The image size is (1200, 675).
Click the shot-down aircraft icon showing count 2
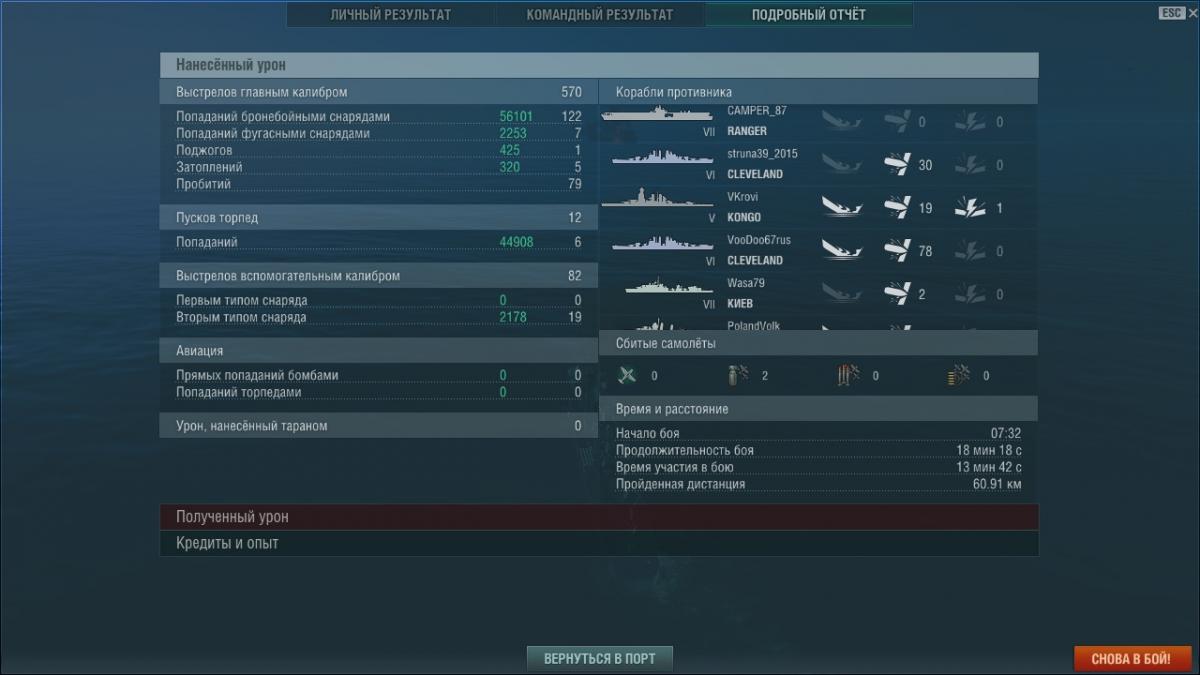(737, 376)
